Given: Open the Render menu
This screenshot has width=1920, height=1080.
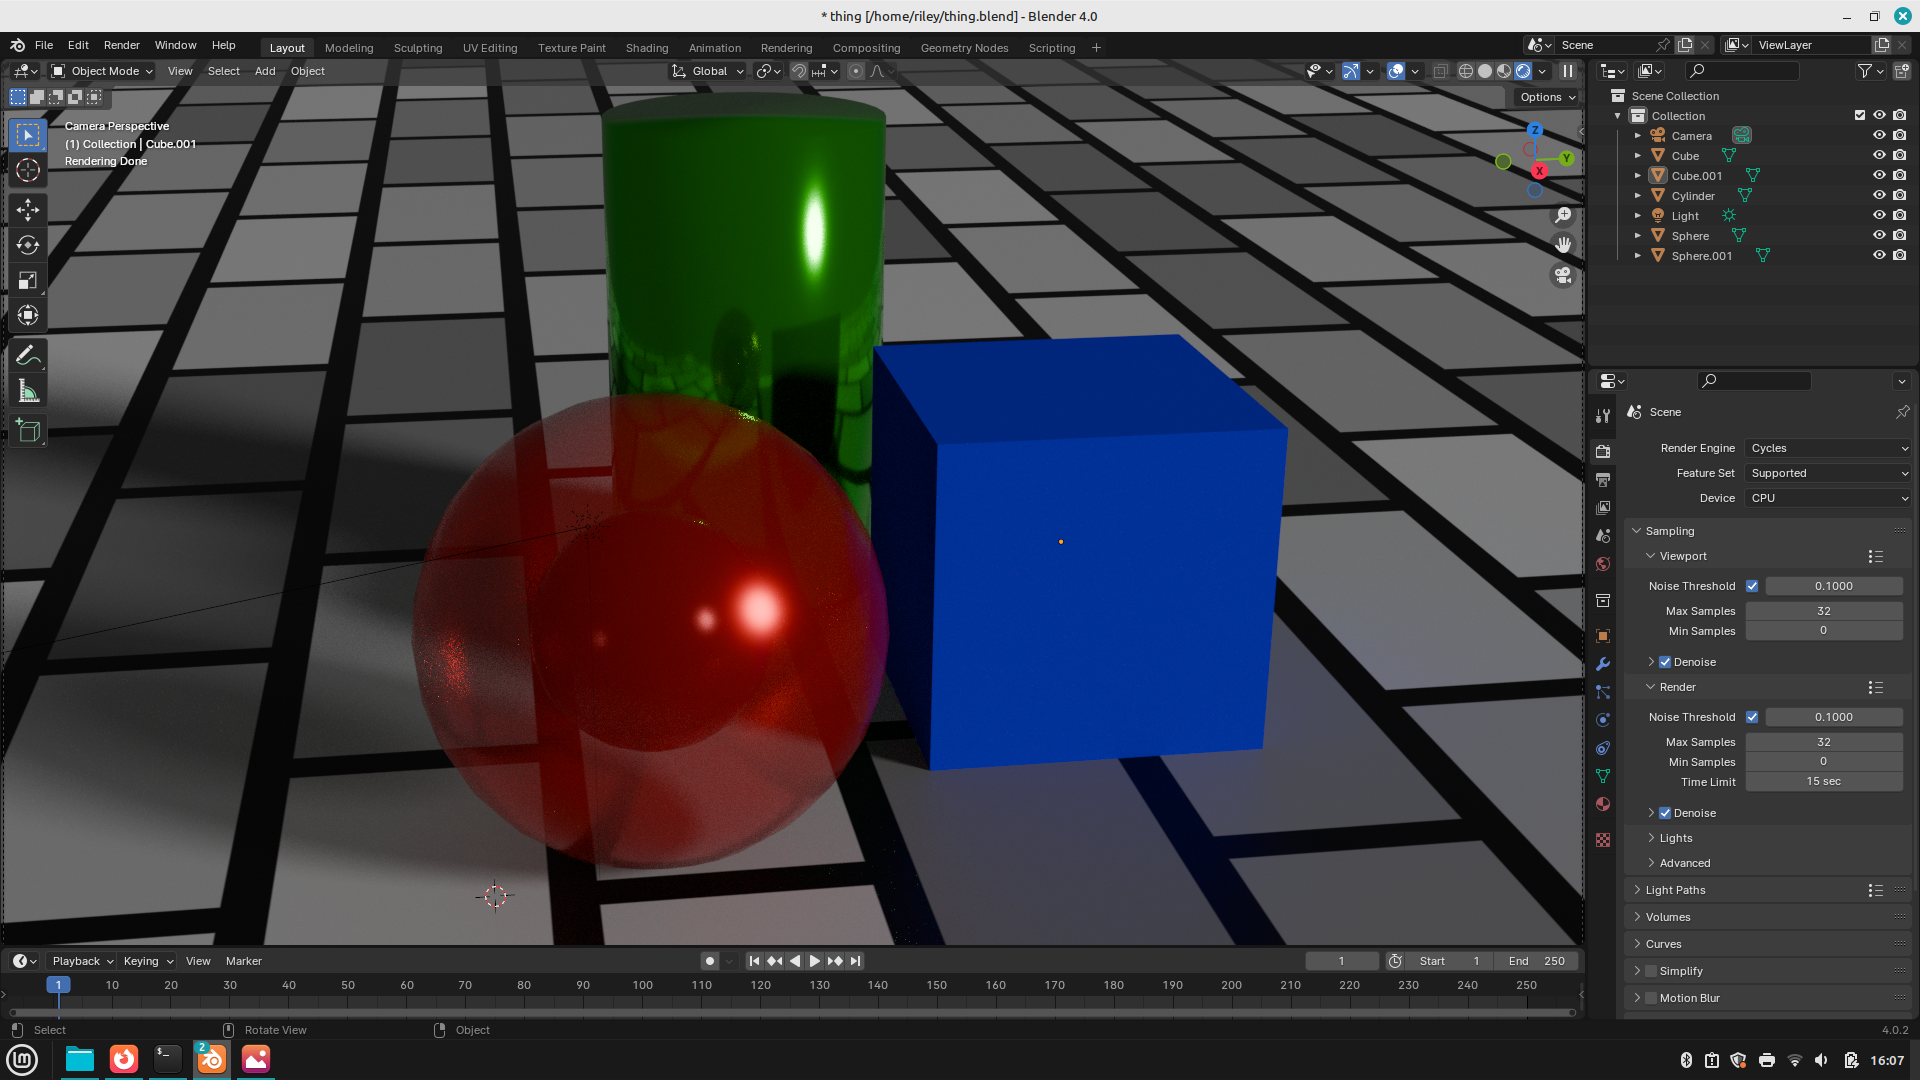Looking at the screenshot, I should click(121, 45).
